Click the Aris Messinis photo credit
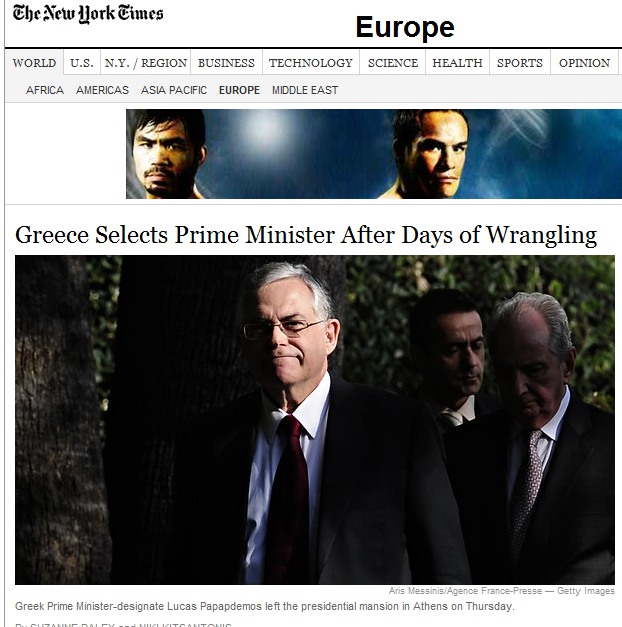Screen dimensions: 622x627 point(502,591)
